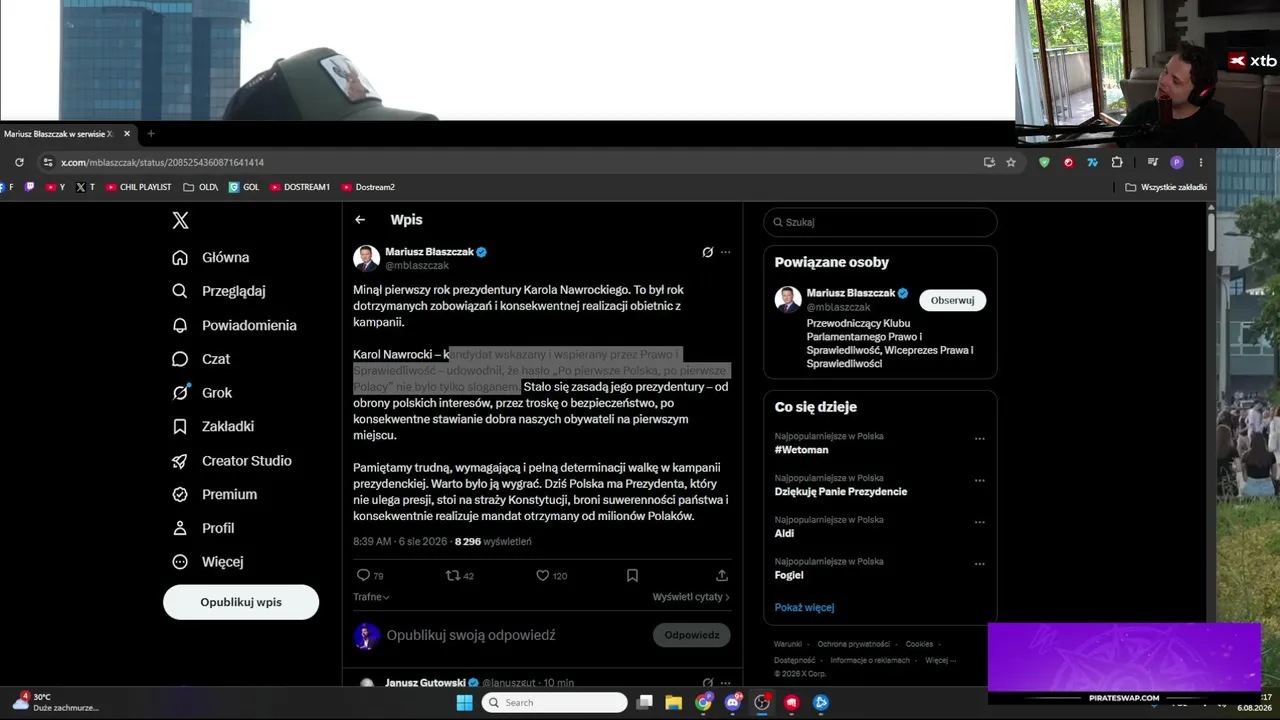Bookmark this page with the star icon
1280x720 pixels.
[1011, 162]
